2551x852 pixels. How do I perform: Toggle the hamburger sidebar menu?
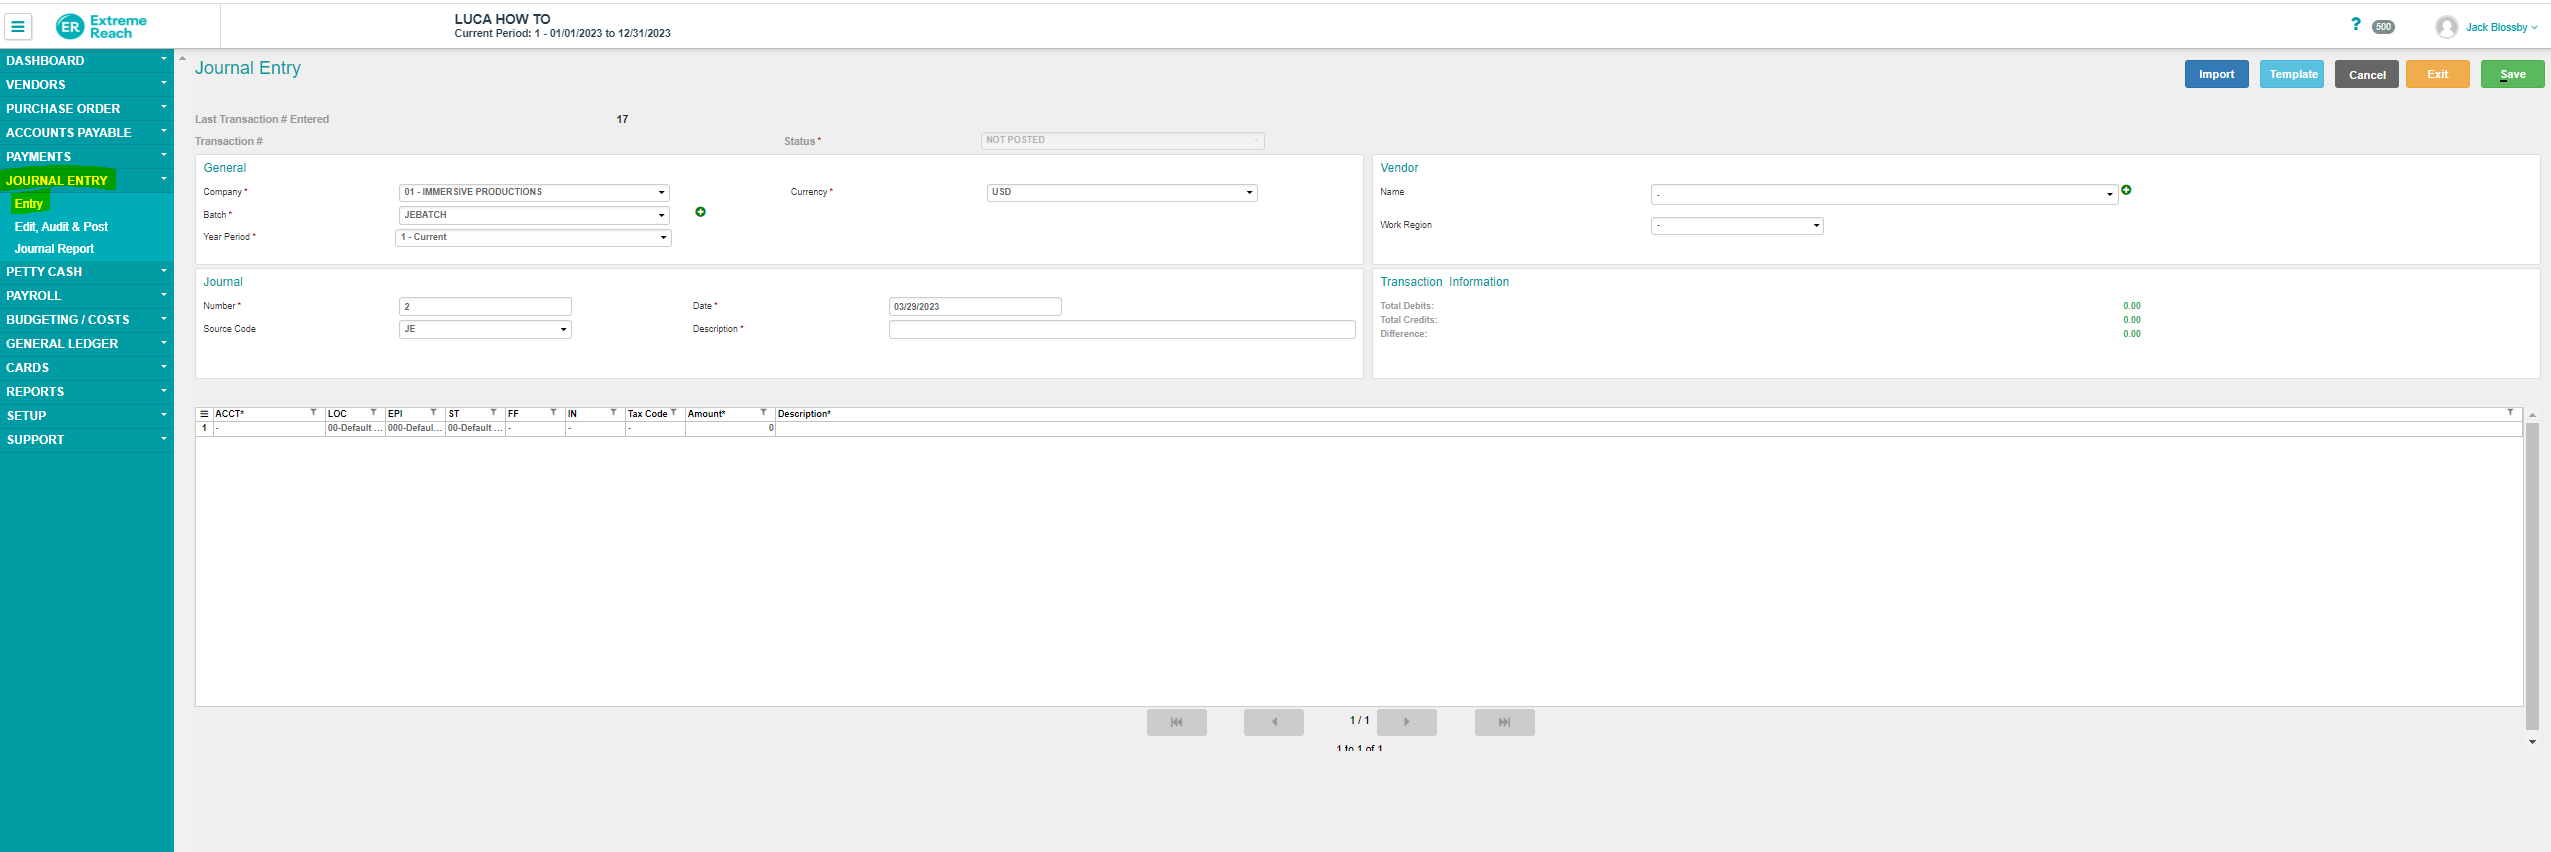(18, 27)
